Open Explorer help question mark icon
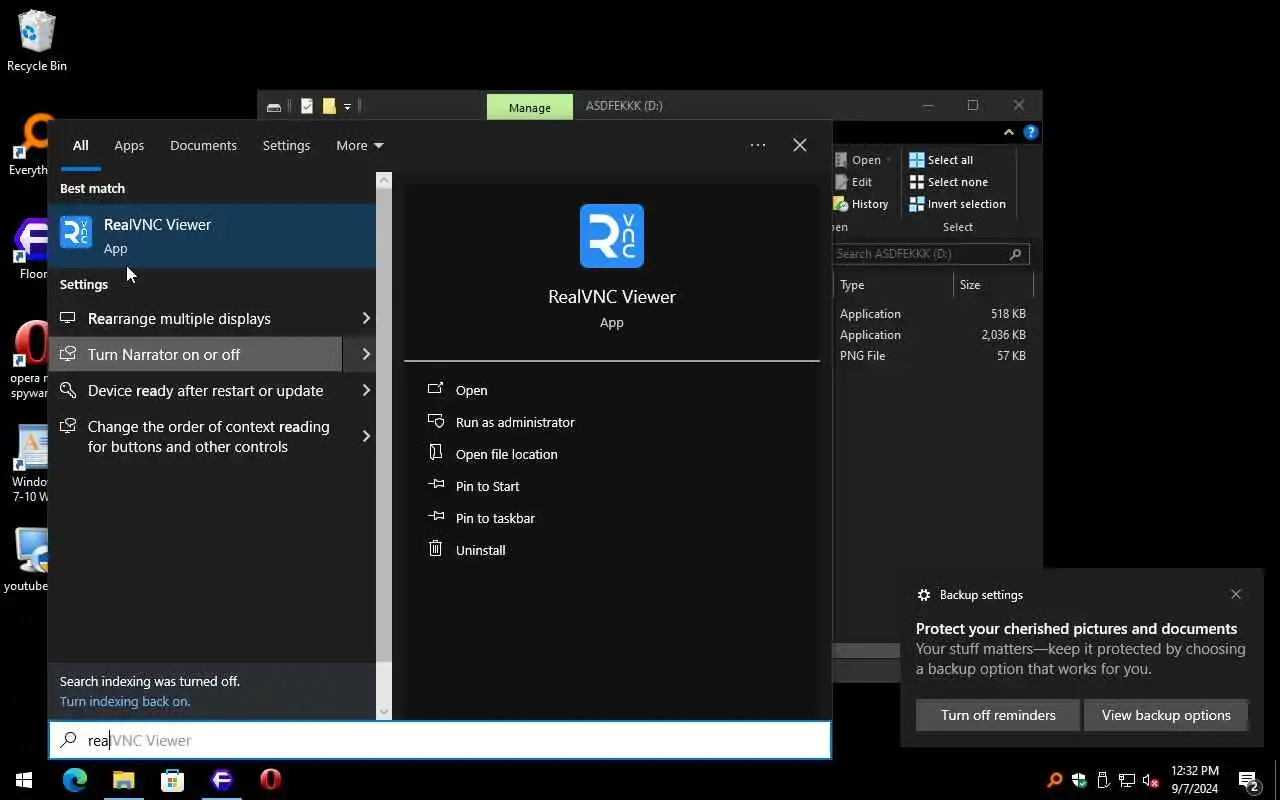This screenshot has height=800, width=1280. [x=1031, y=132]
